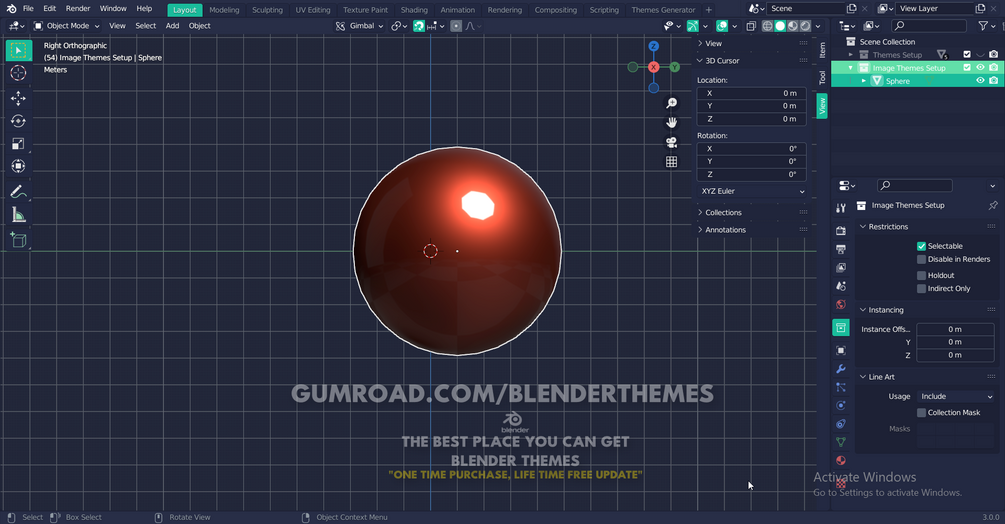Click the blue Z axis gizmo
The width and height of the screenshot is (1005, 524).
click(653, 46)
